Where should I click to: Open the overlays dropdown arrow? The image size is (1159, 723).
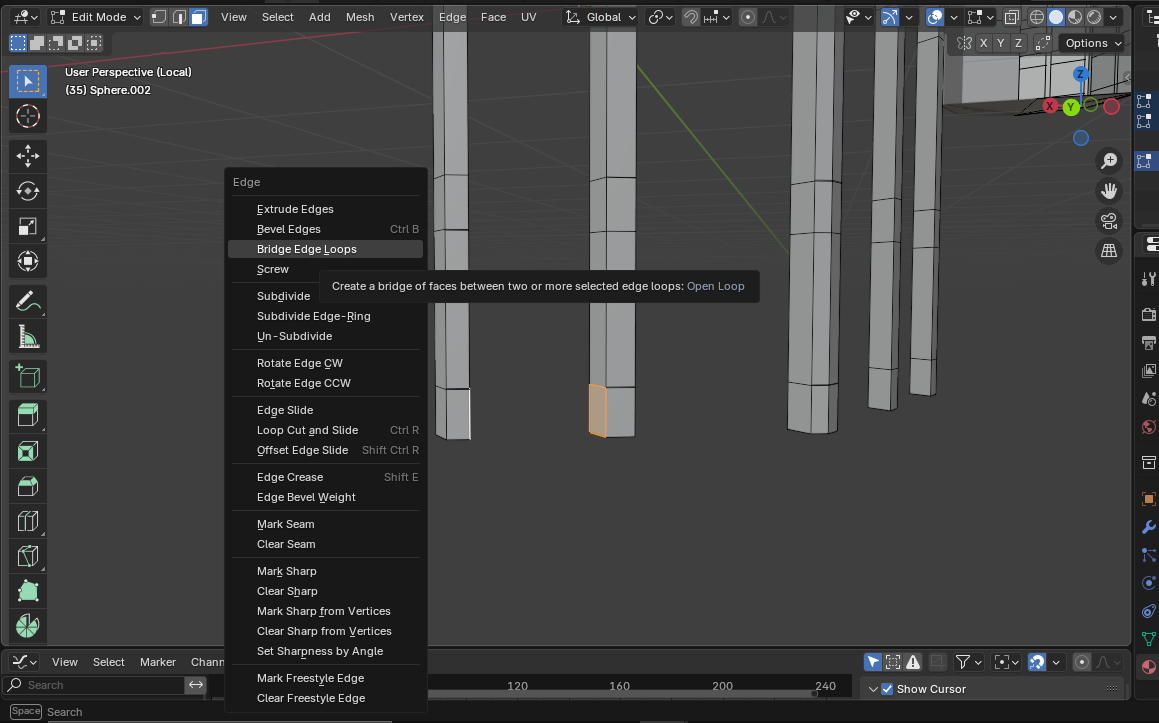point(954,17)
